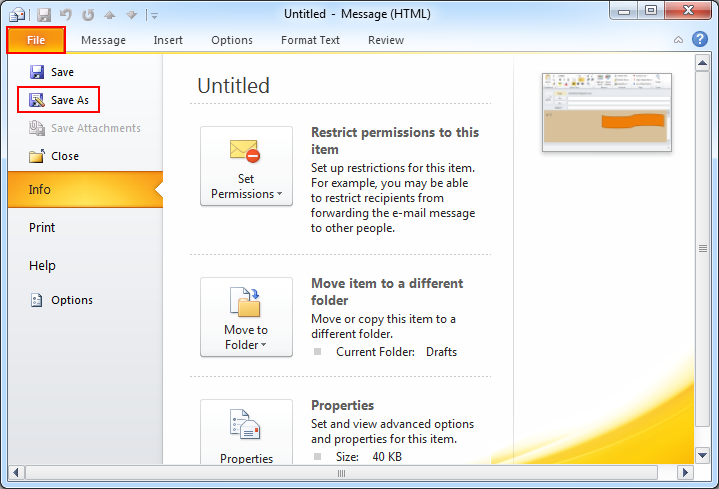Screen dimensions: 719x489
Task: Click the 'Properties' section heading text
Action: tap(342, 406)
